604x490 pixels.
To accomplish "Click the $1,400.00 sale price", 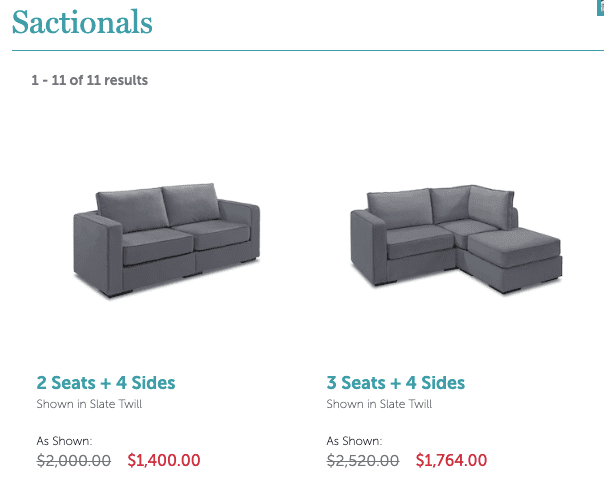I will (x=164, y=460).
